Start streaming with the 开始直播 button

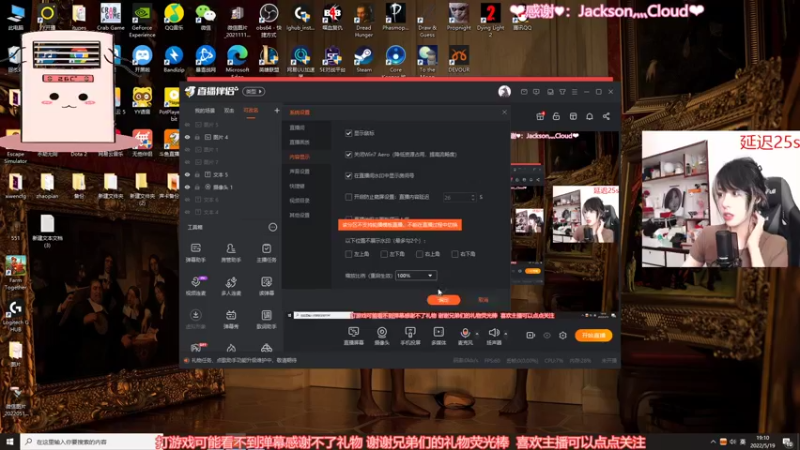[593, 335]
